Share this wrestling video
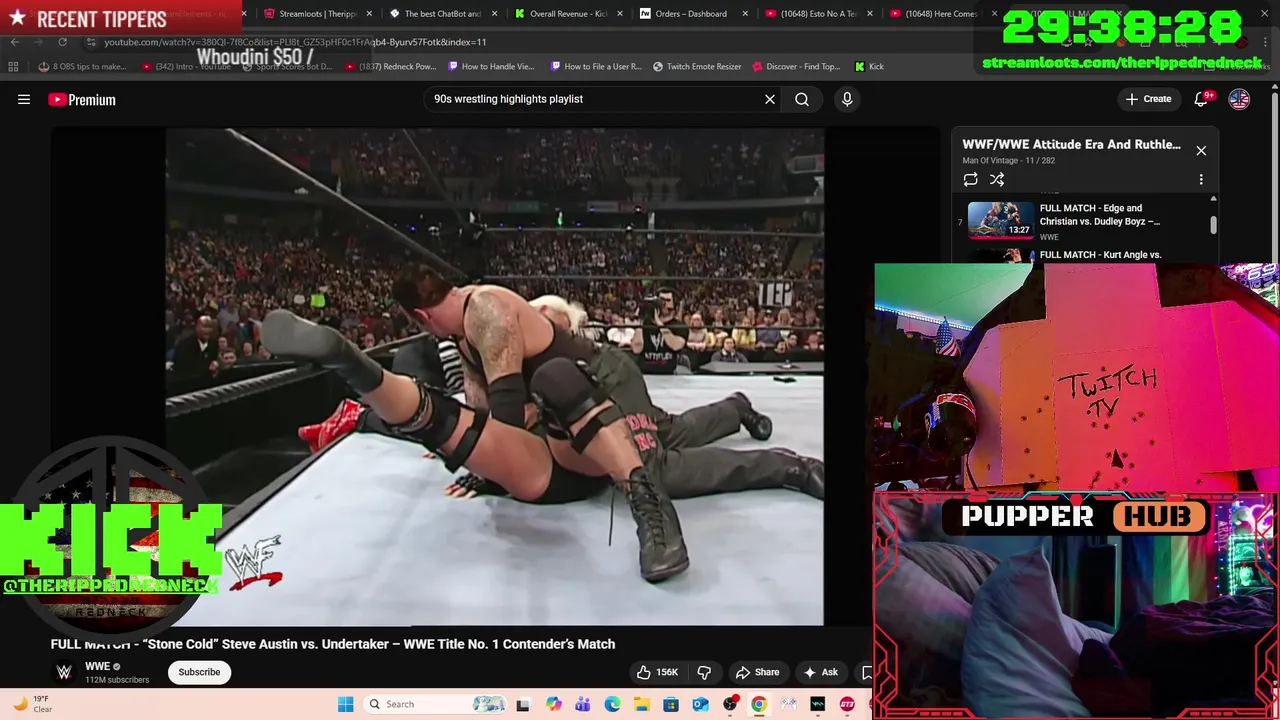Image resolution: width=1280 pixels, height=720 pixels. (x=757, y=672)
